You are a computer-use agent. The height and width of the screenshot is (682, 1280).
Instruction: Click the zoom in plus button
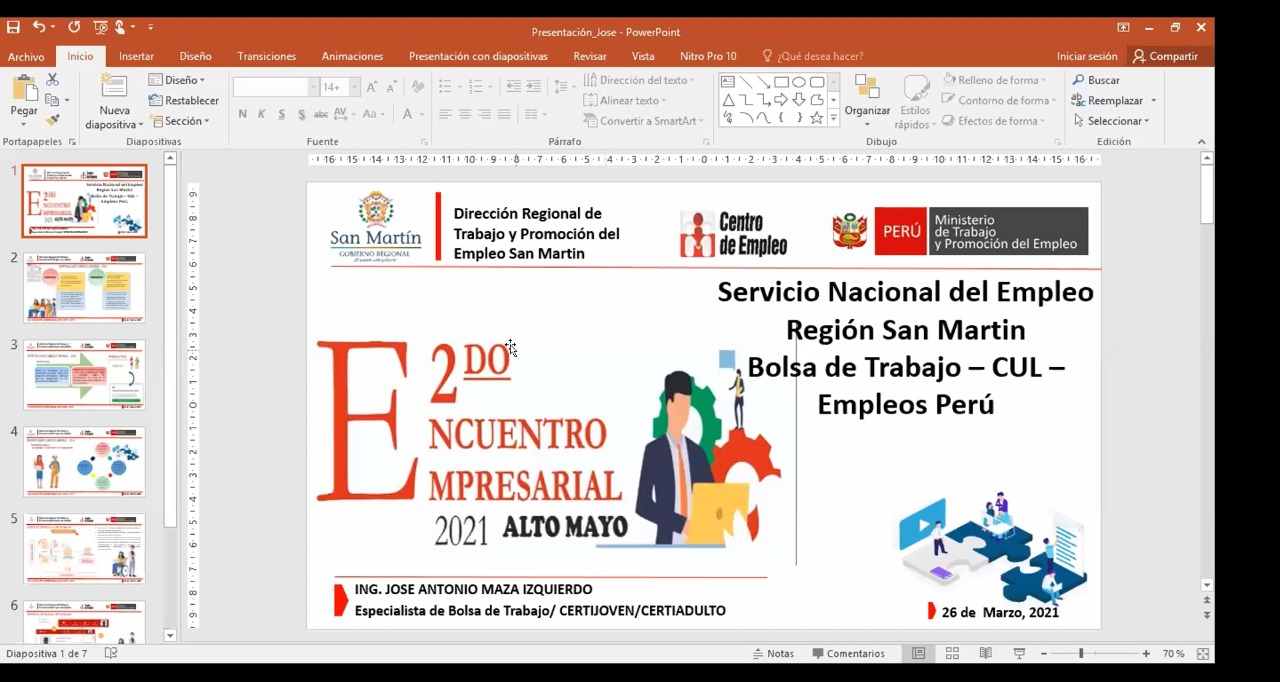(1146, 653)
